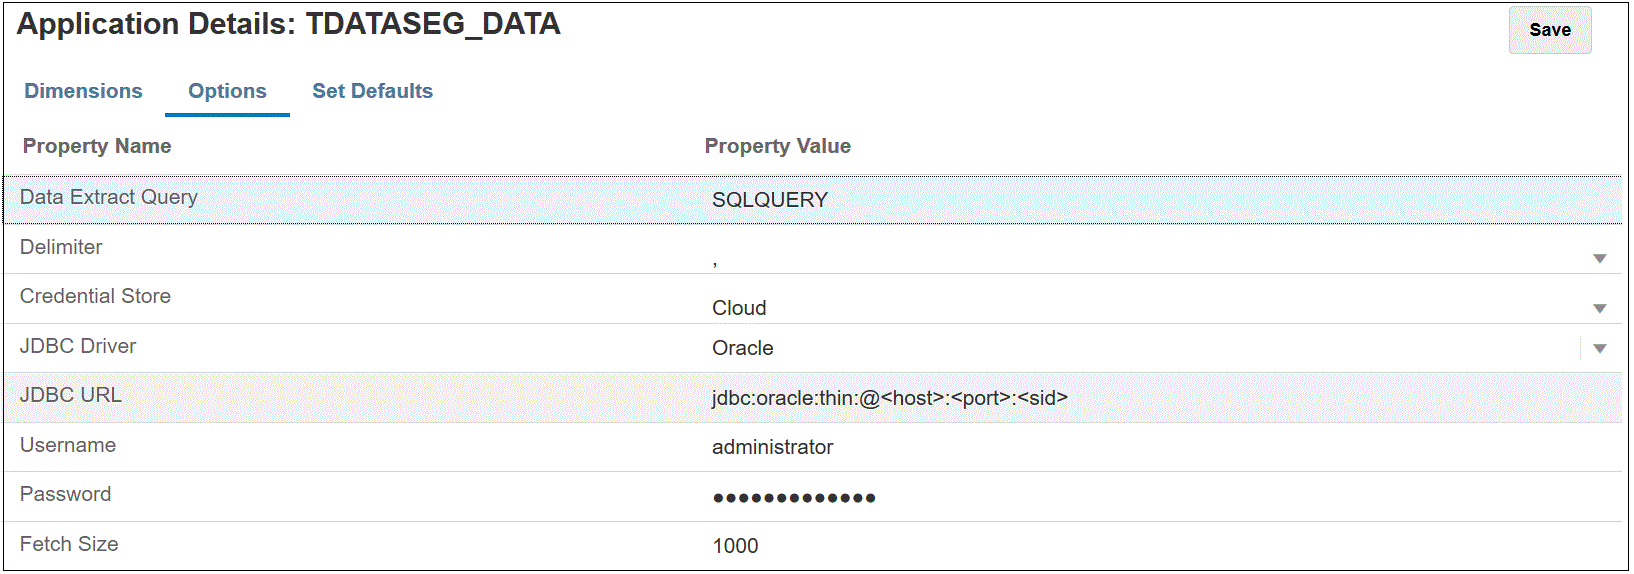1634x574 pixels.
Task: Click the administrator username field
Action: click(x=772, y=447)
